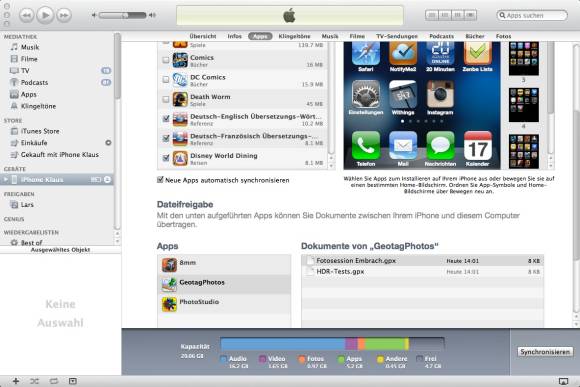
Task: Click the Synchronisieren button
Action: [545, 352]
